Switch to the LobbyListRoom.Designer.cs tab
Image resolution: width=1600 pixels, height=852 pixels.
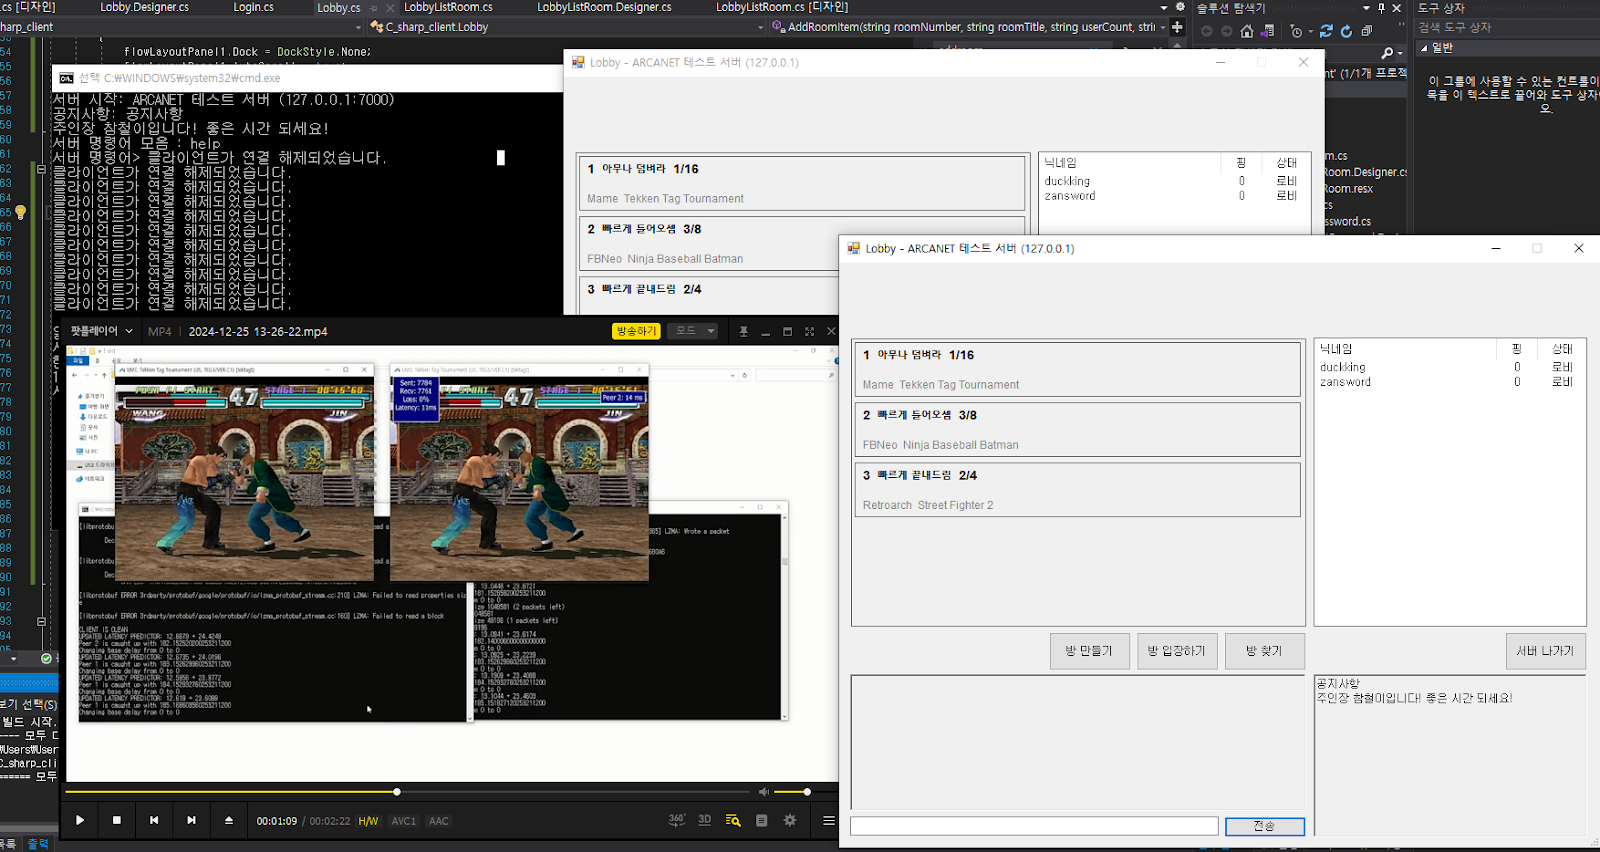[604, 7]
